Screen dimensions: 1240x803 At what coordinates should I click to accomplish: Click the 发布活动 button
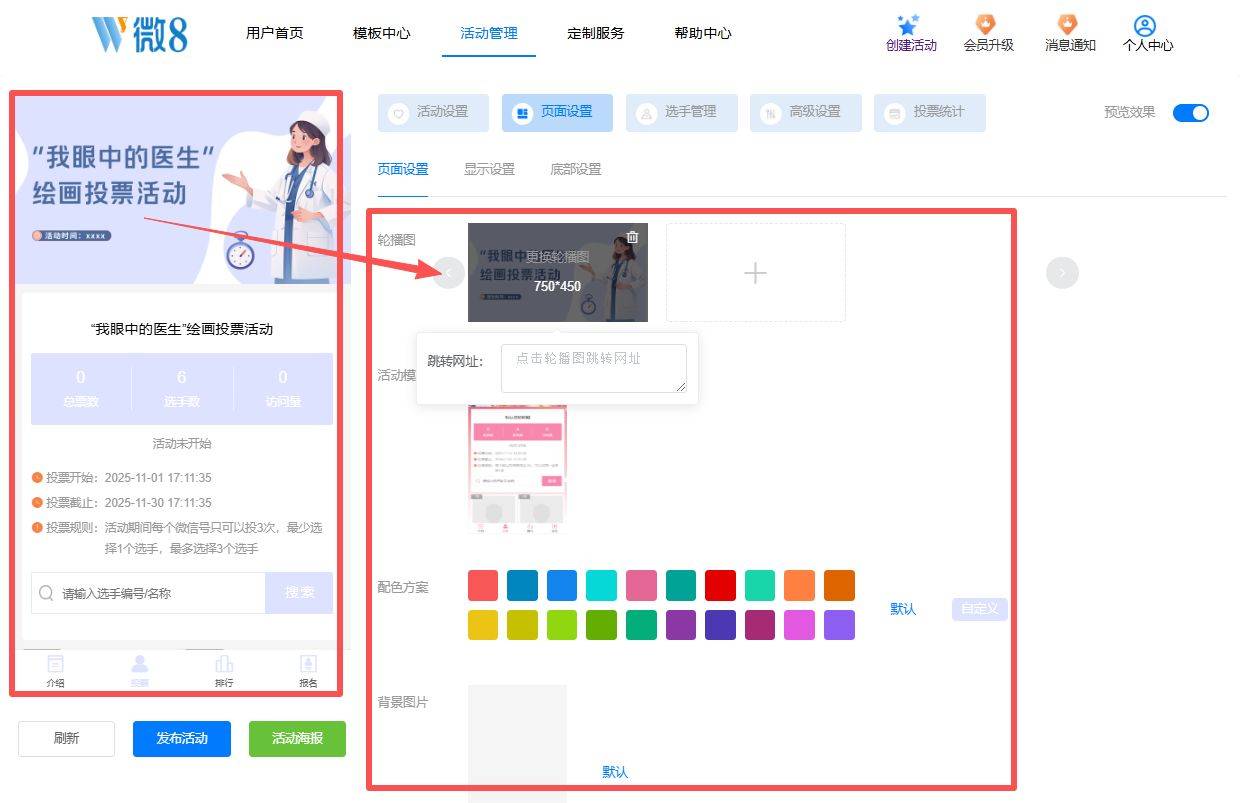(182, 739)
